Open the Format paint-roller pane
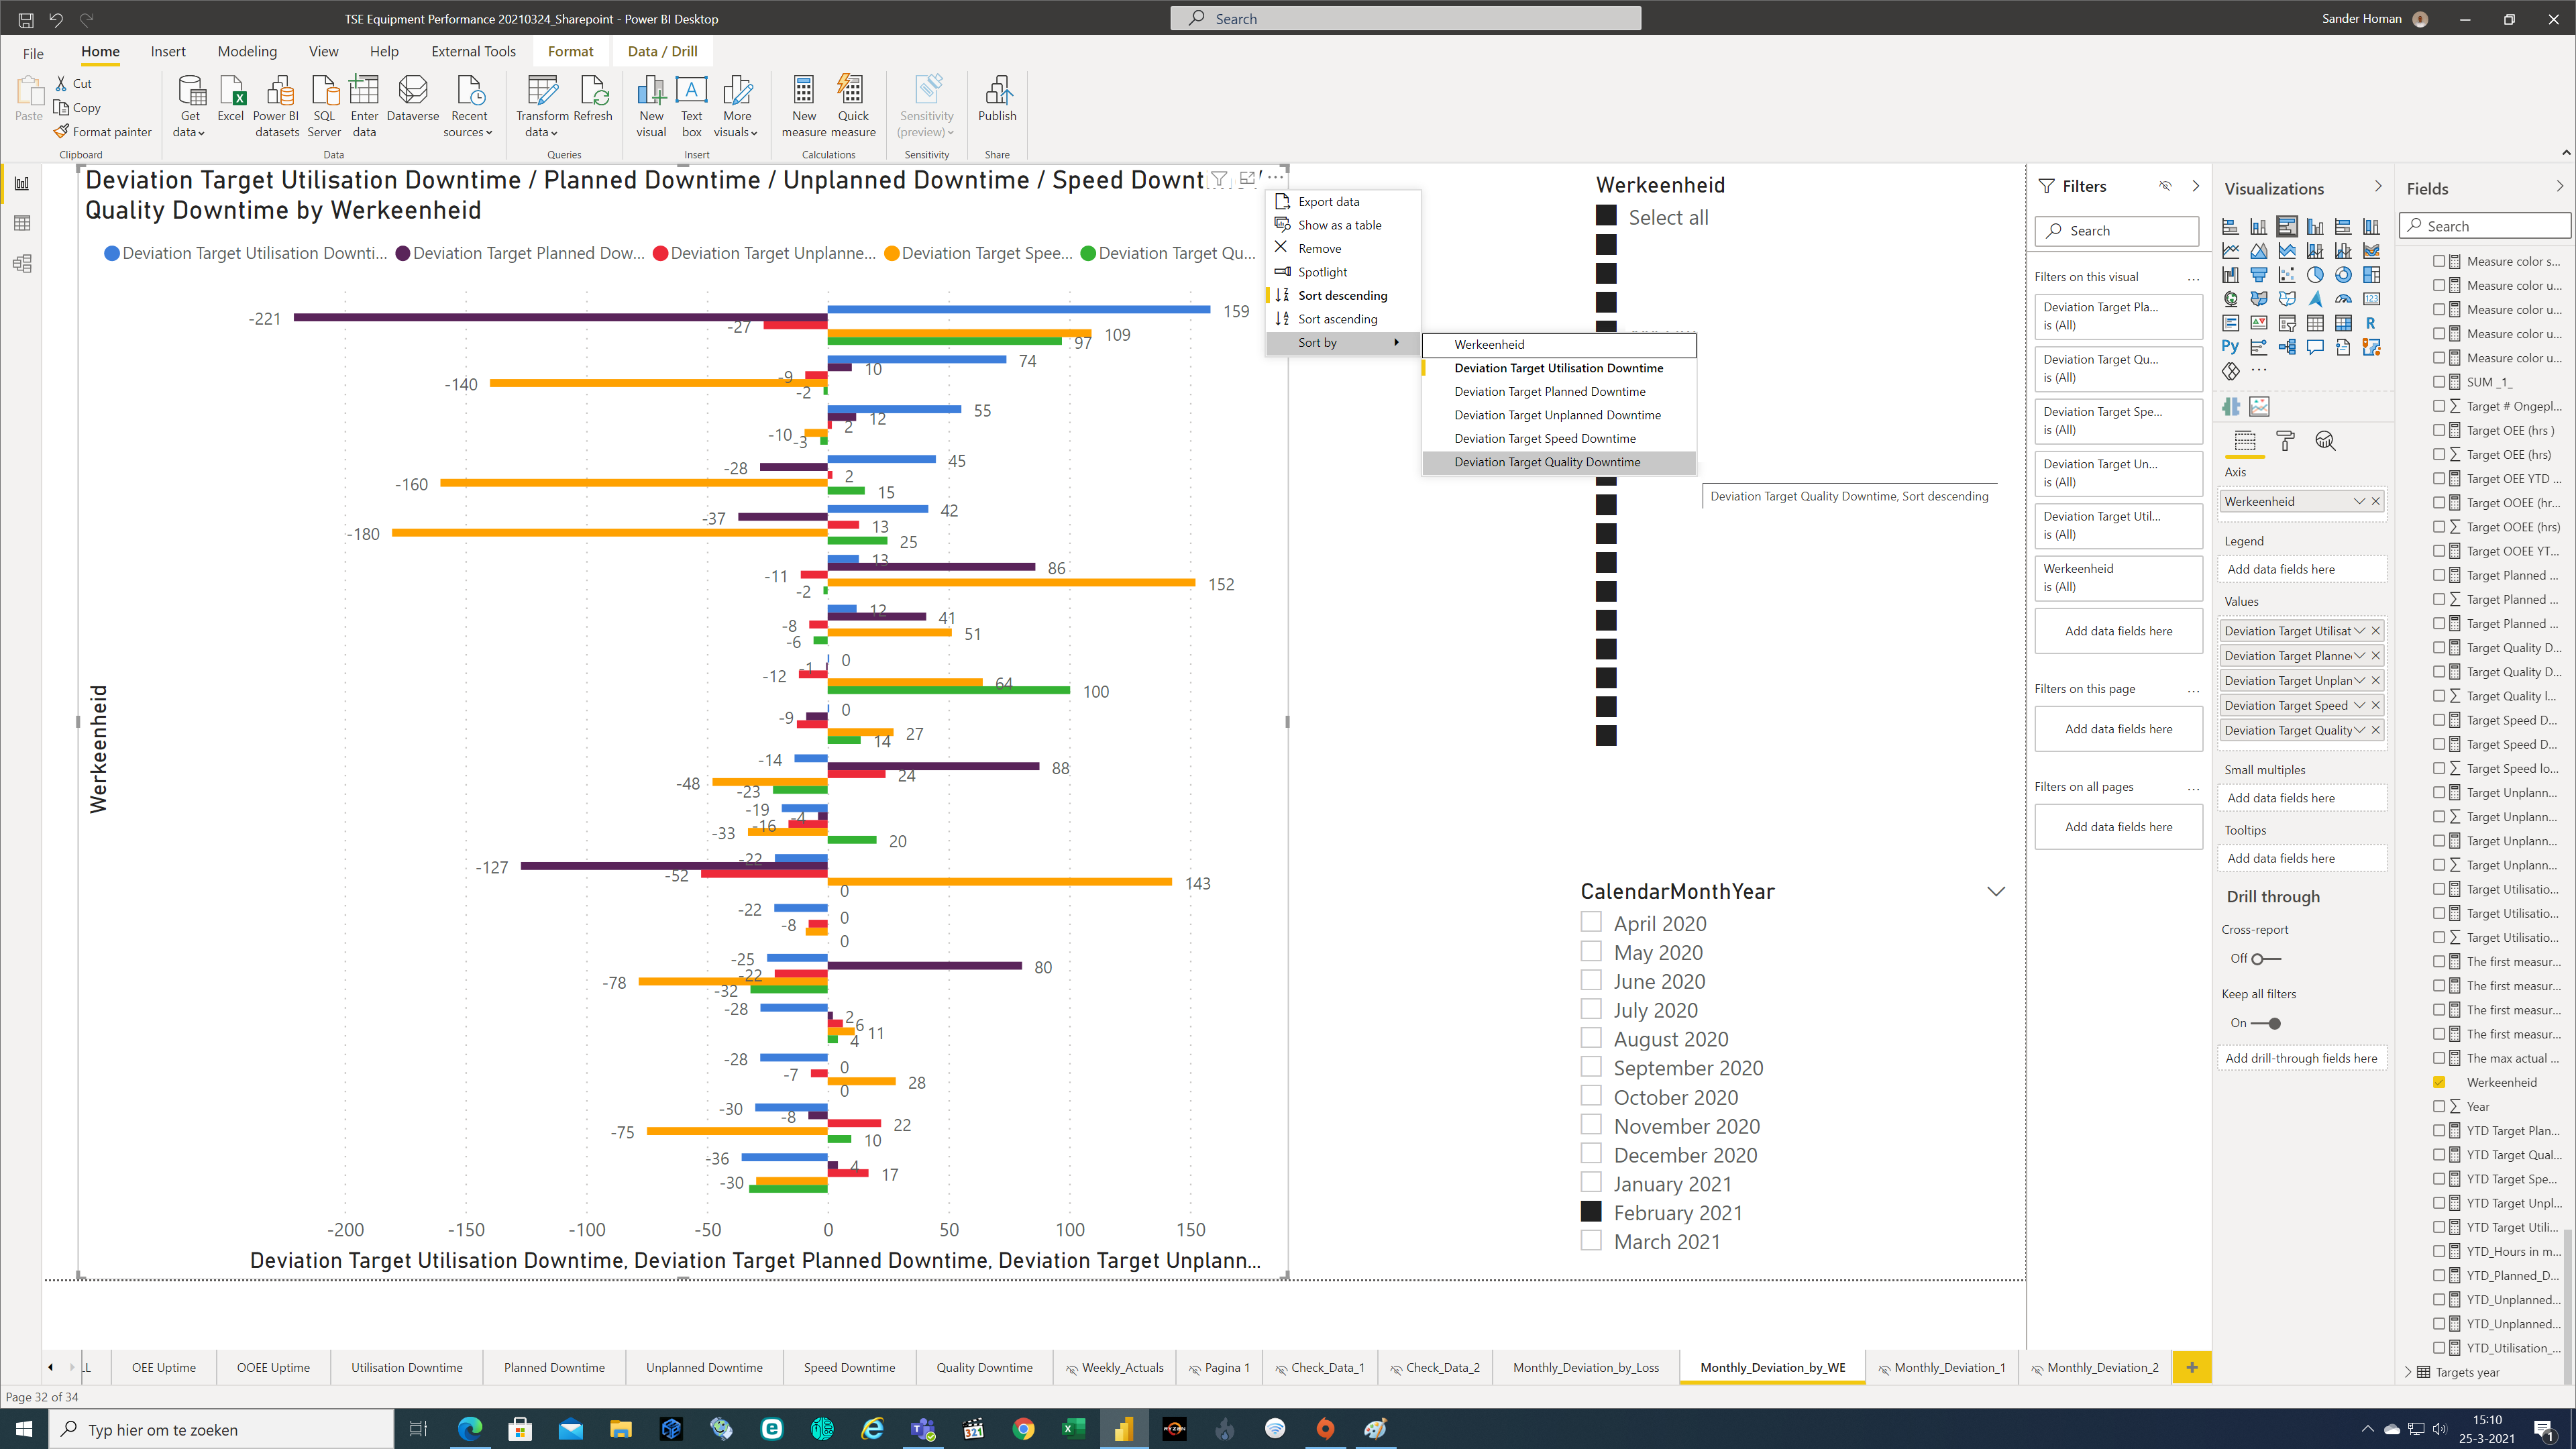Viewport: 2576px width, 1449px height. click(2285, 441)
